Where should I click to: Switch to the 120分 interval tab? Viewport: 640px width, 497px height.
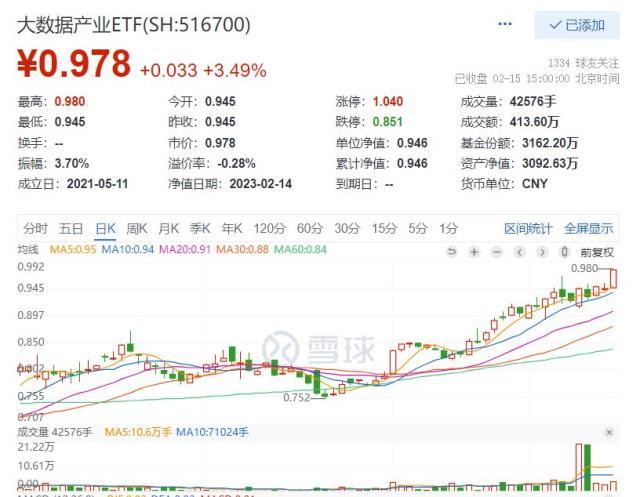click(270, 229)
